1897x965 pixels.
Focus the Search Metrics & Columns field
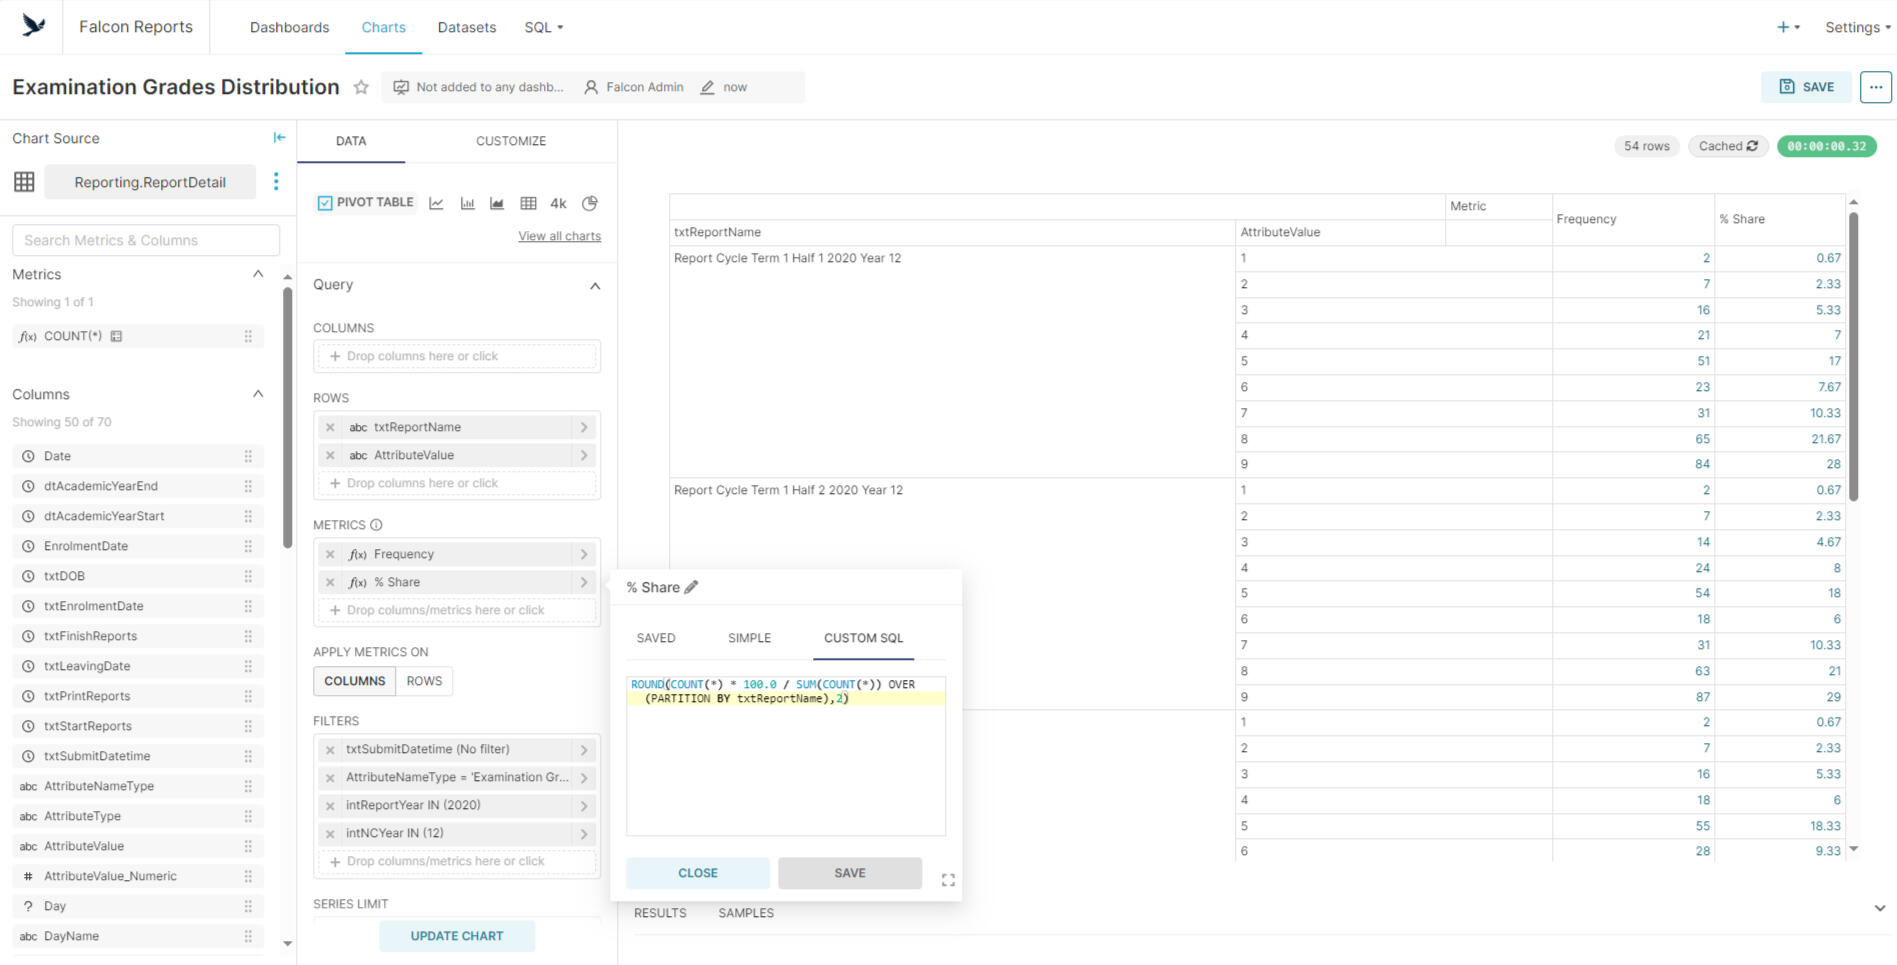click(x=146, y=240)
